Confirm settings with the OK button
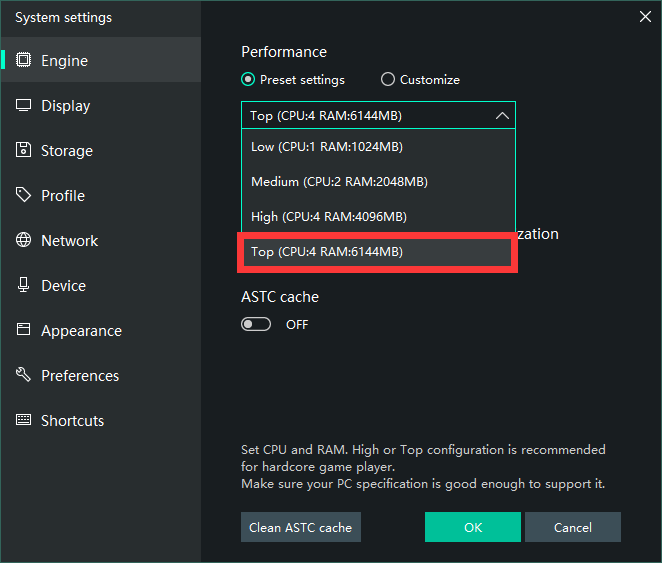 click(x=472, y=527)
